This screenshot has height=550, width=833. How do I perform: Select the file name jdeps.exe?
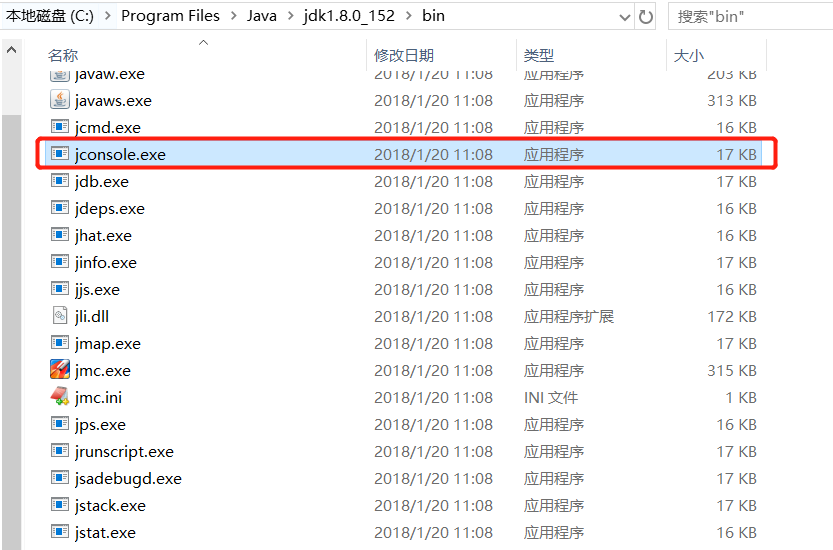click(x=110, y=209)
